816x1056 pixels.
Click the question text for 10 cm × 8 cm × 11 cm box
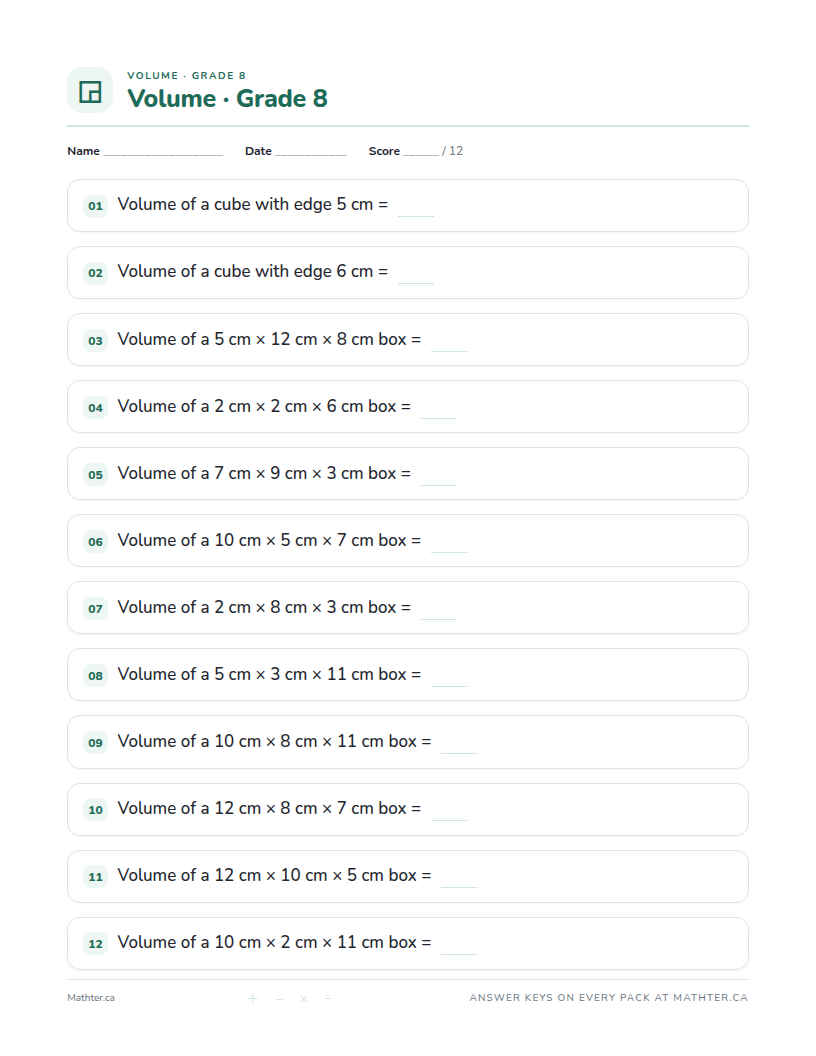click(274, 741)
